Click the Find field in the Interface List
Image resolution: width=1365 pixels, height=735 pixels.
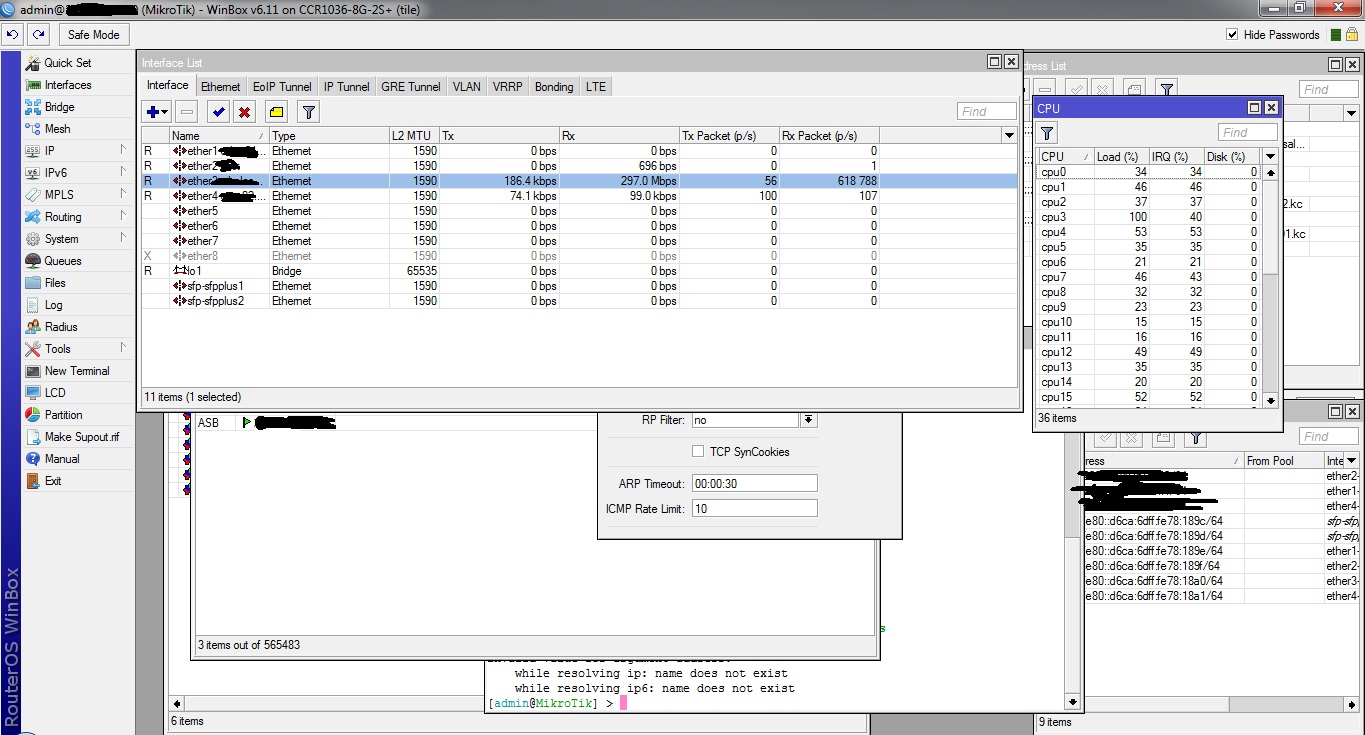(x=986, y=111)
